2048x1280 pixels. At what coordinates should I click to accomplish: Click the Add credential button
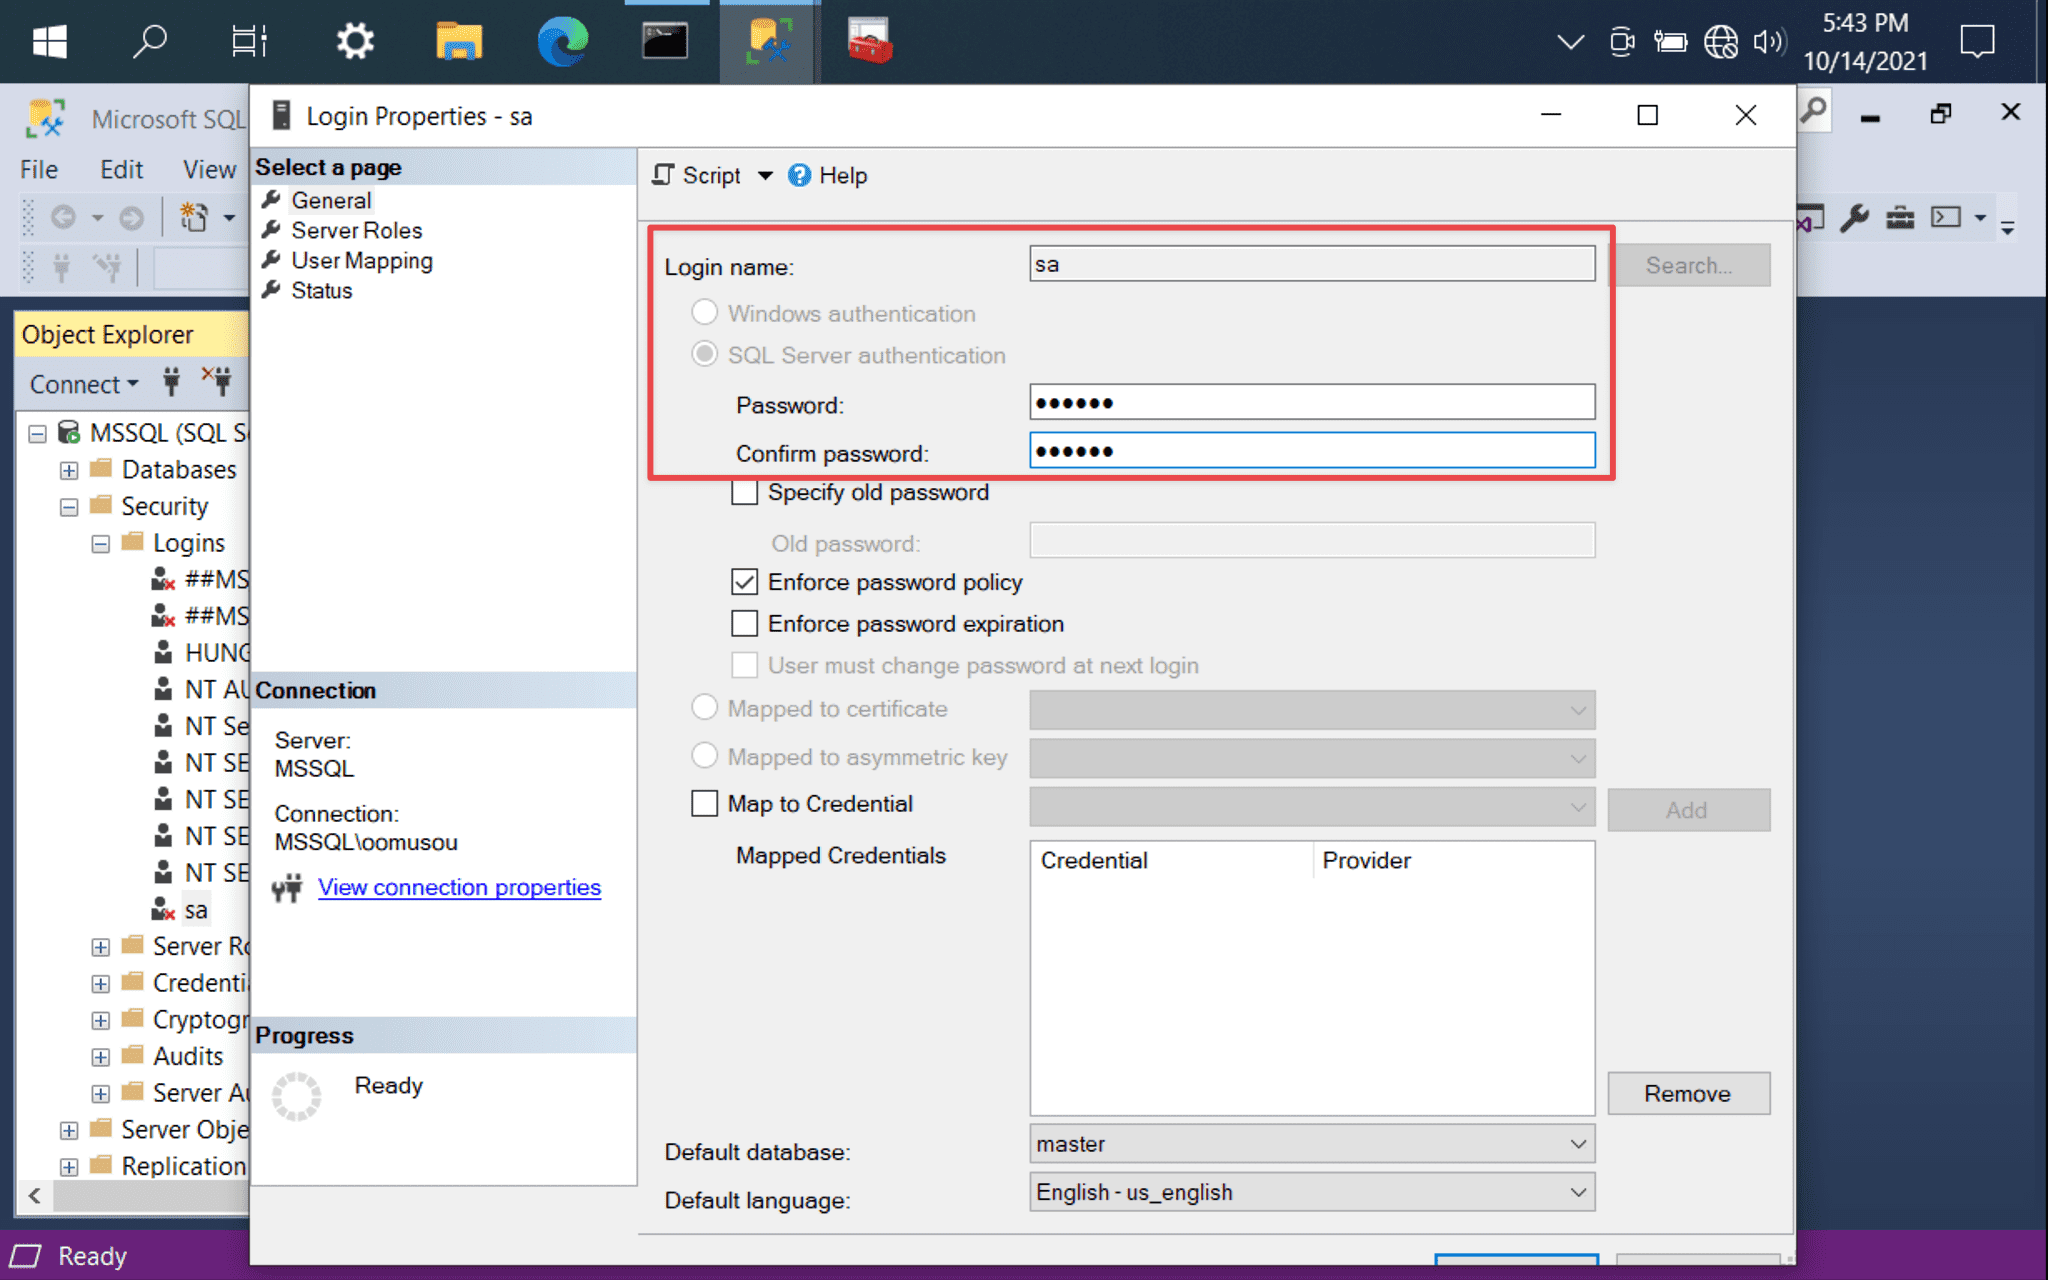(x=1688, y=810)
